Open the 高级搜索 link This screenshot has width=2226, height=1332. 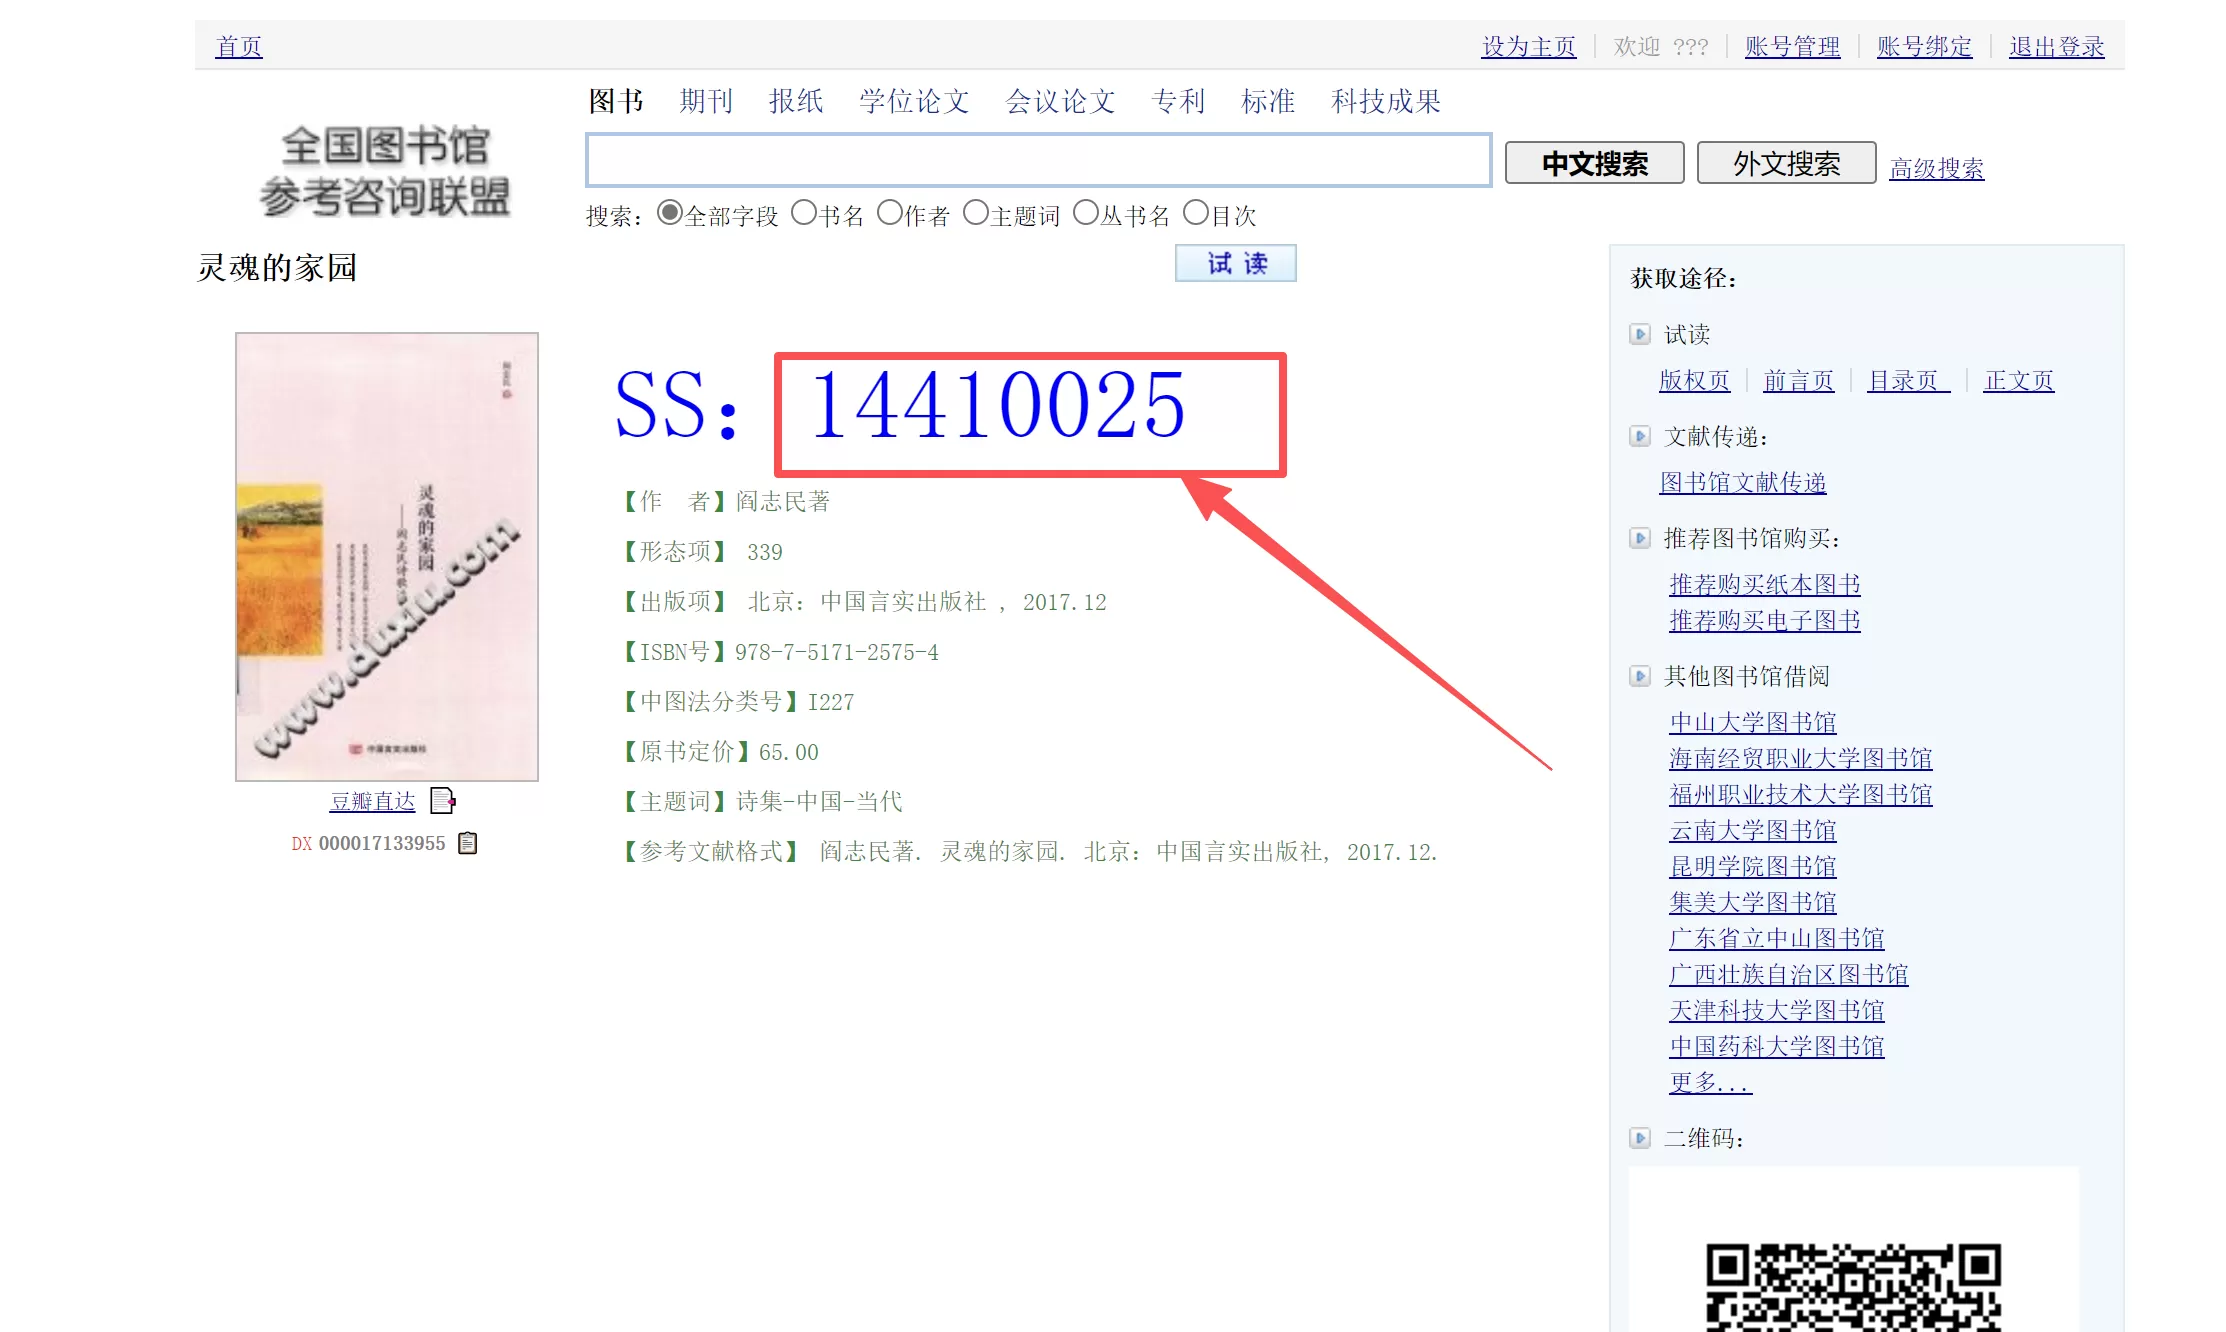point(1937,168)
